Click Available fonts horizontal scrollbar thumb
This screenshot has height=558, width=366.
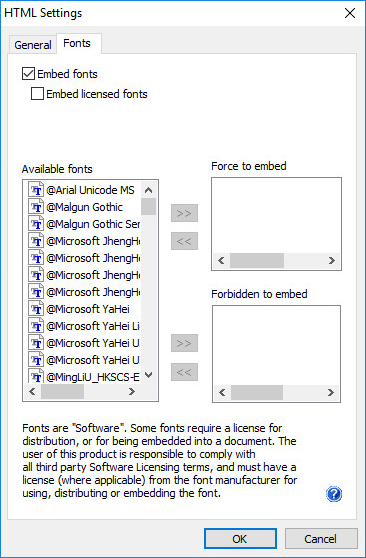(x=62, y=391)
